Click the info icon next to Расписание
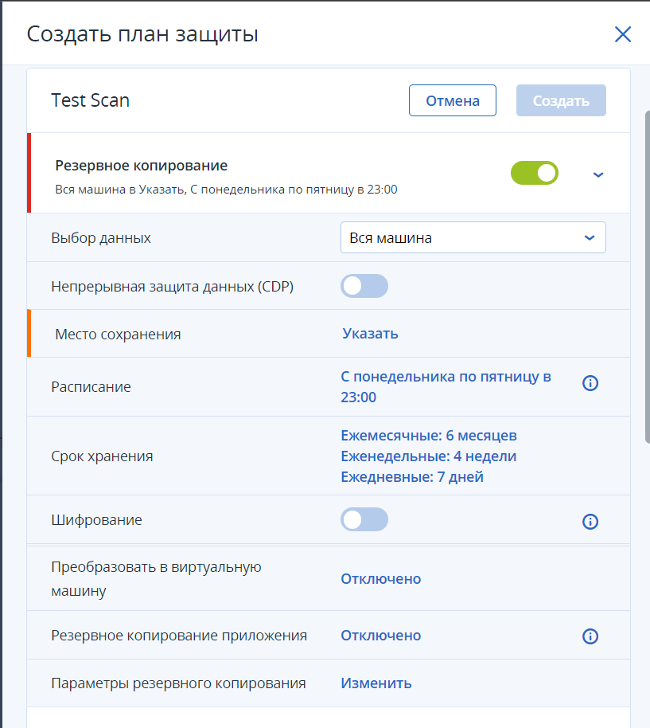 pyautogui.click(x=590, y=383)
